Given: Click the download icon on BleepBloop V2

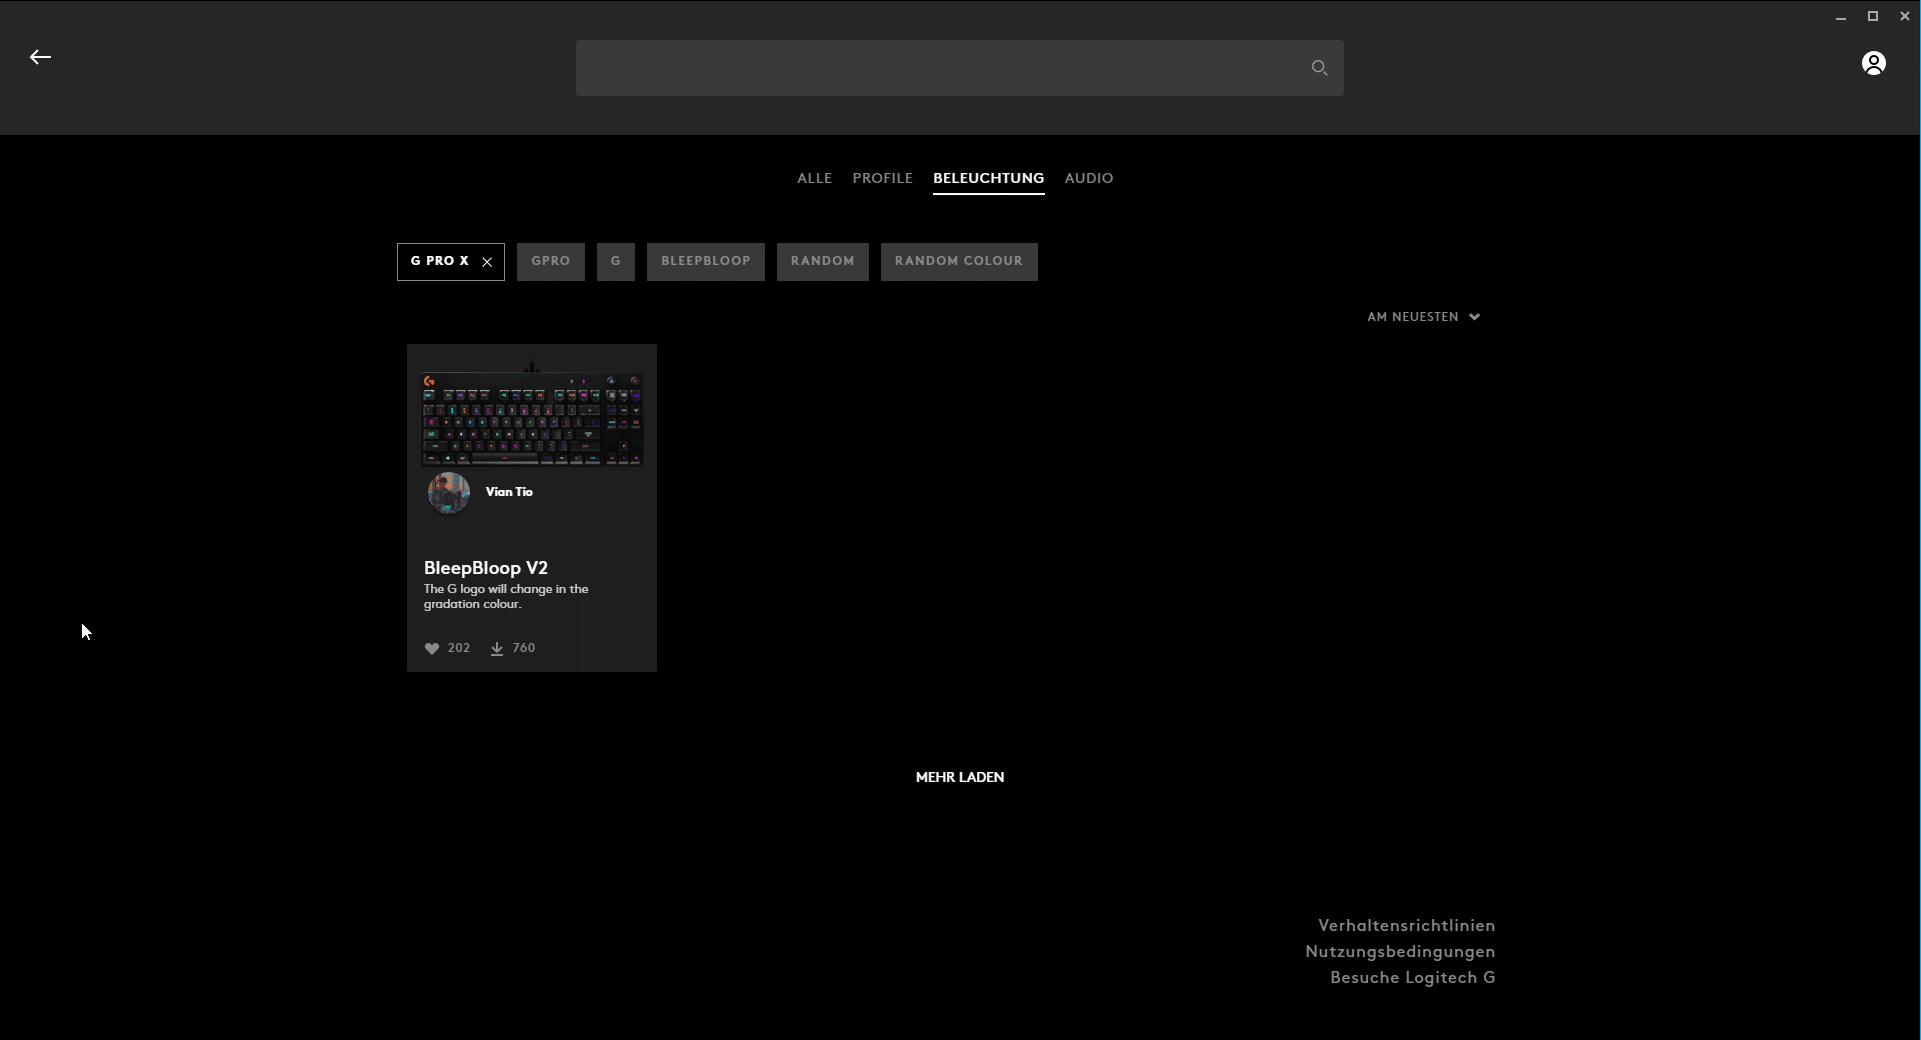Looking at the screenshot, I should 497,649.
